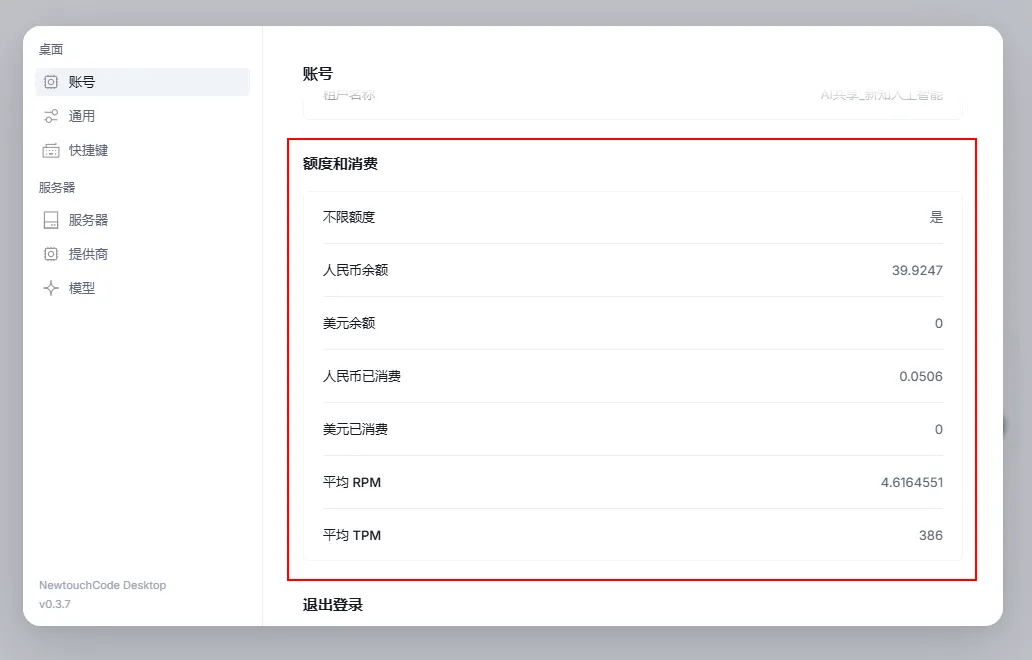Click the 平均 RPM label

coord(351,482)
